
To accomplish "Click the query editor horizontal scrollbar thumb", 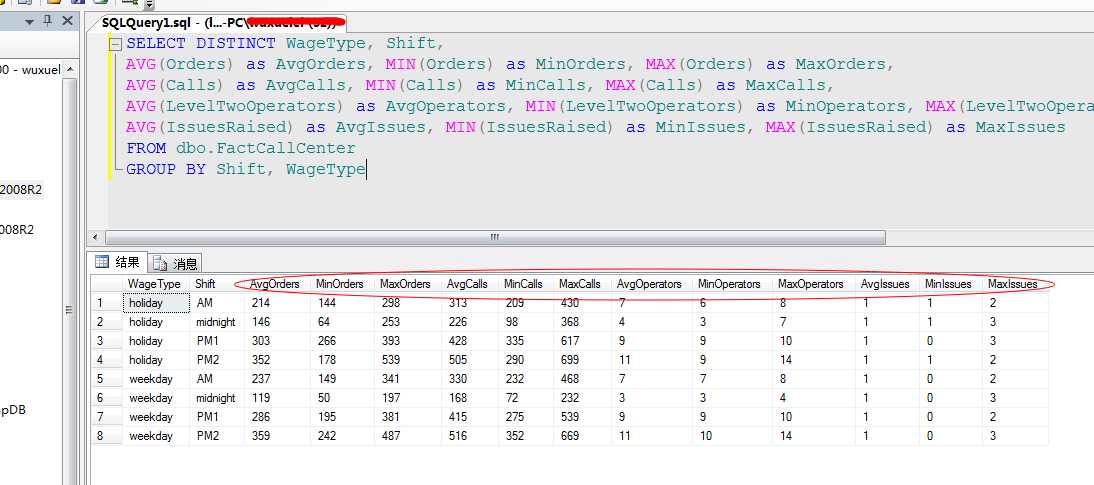I will [x=494, y=237].
